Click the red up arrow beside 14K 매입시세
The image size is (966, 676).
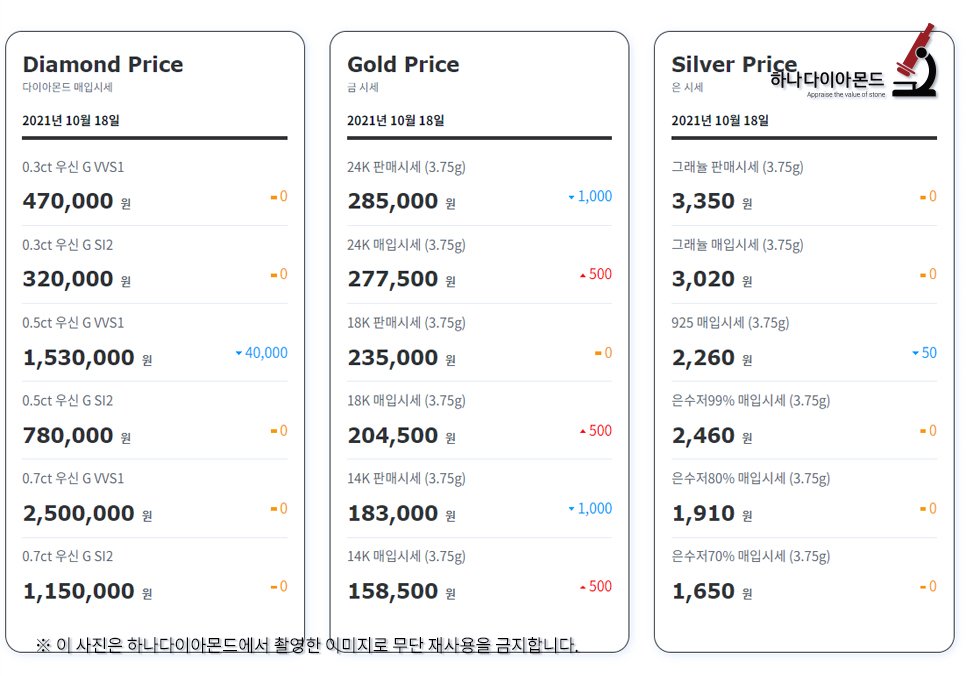click(583, 587)
